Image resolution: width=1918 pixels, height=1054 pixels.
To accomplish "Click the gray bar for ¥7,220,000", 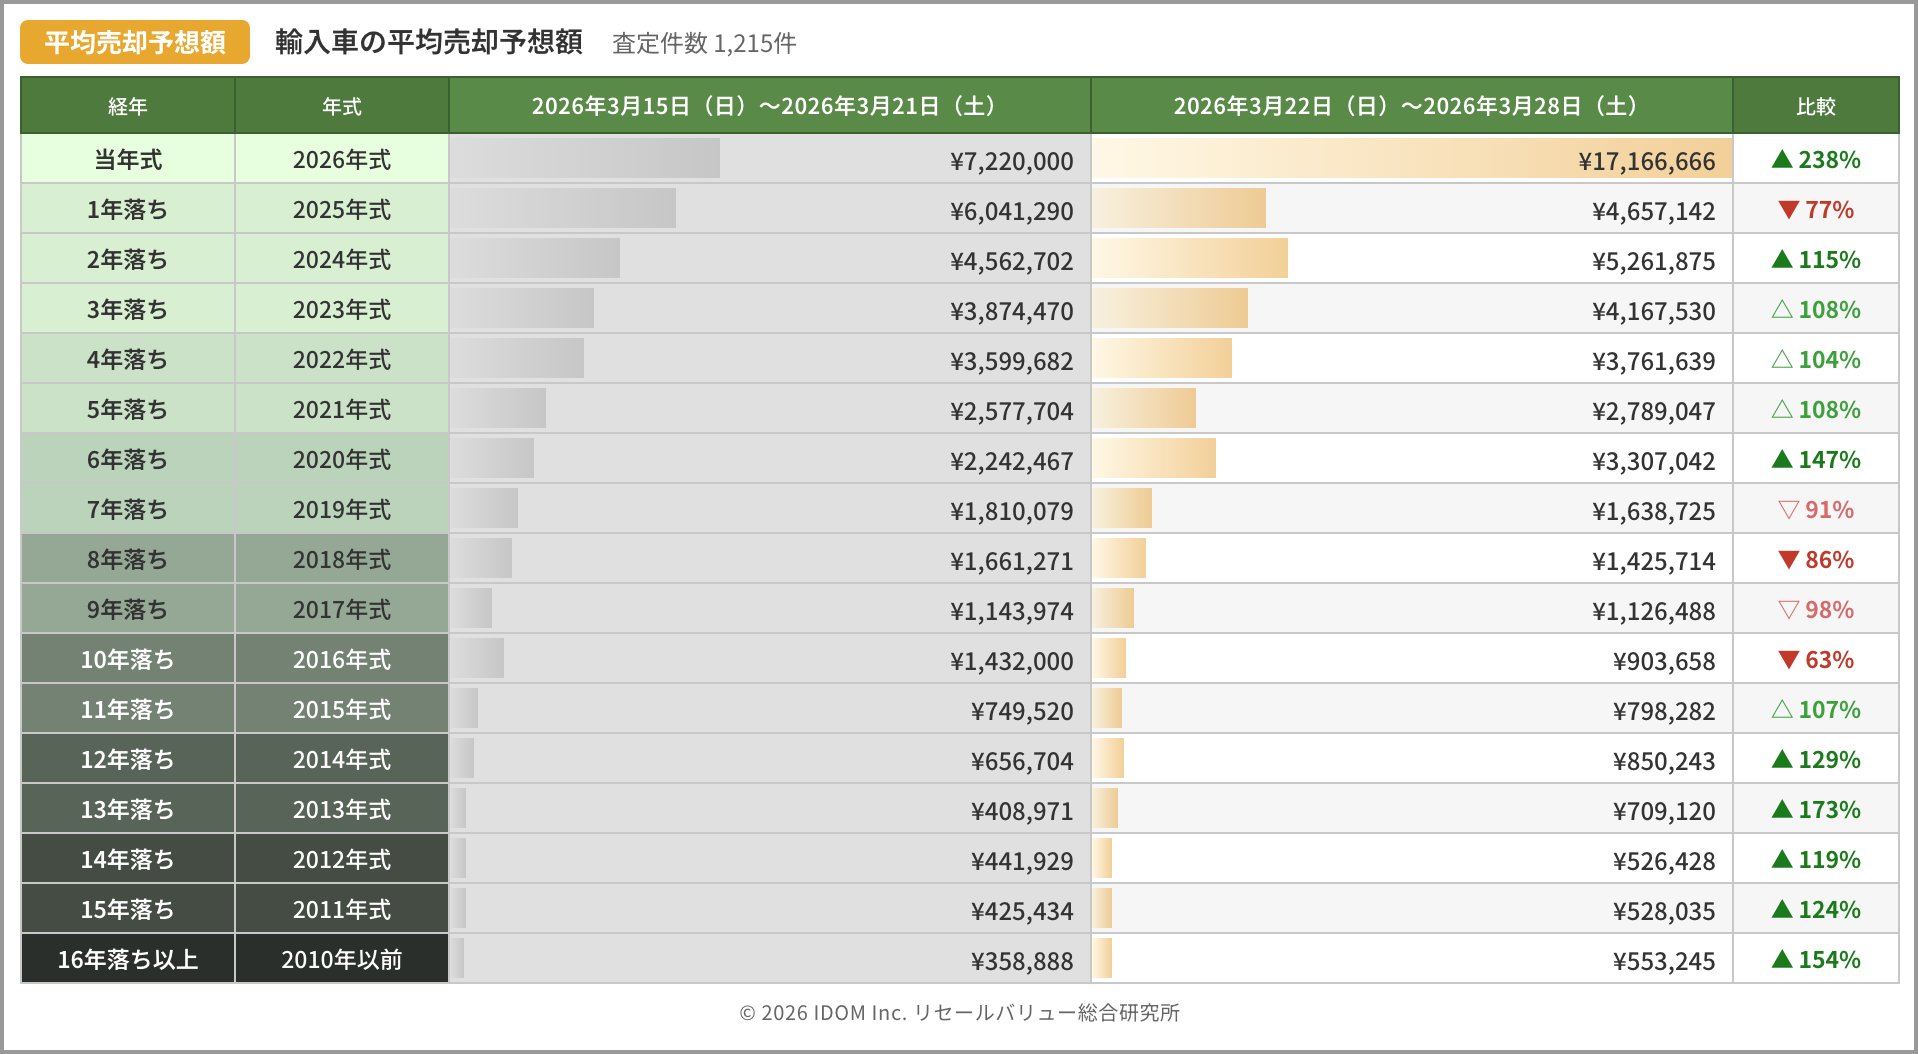I will click(x=585, y=159).
